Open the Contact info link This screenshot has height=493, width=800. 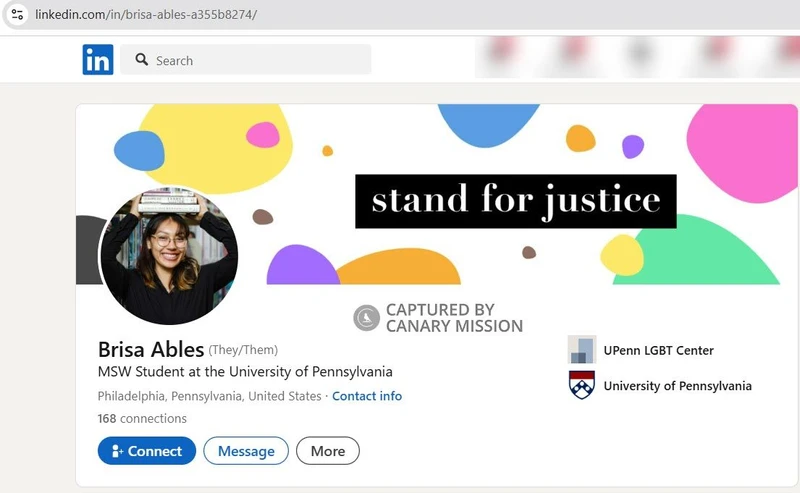(367, 396)
